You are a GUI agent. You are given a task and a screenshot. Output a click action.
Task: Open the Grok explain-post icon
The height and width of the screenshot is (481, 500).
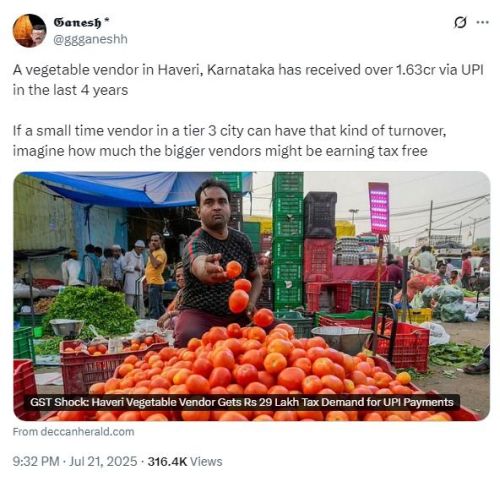pyautogui.click(x=460, y=23)
